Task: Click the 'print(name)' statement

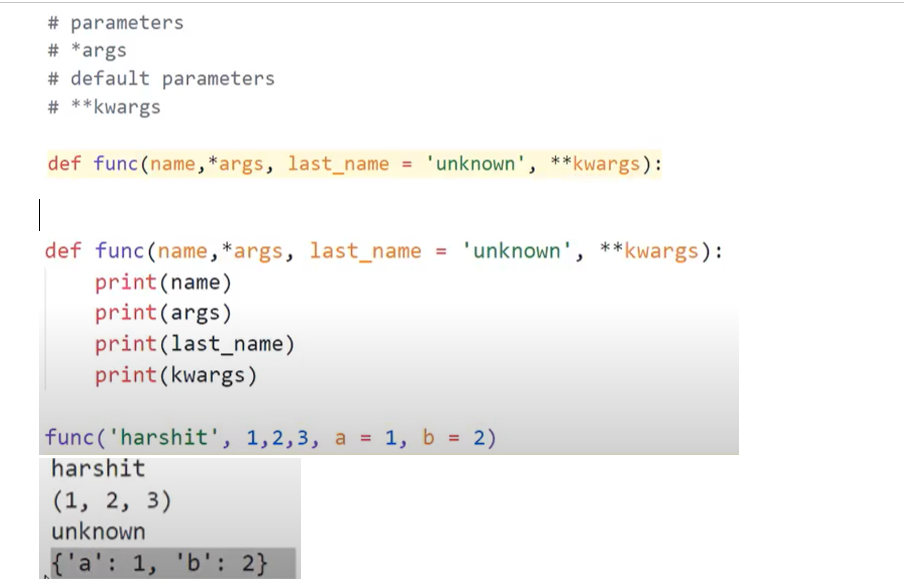Action: 163,282
